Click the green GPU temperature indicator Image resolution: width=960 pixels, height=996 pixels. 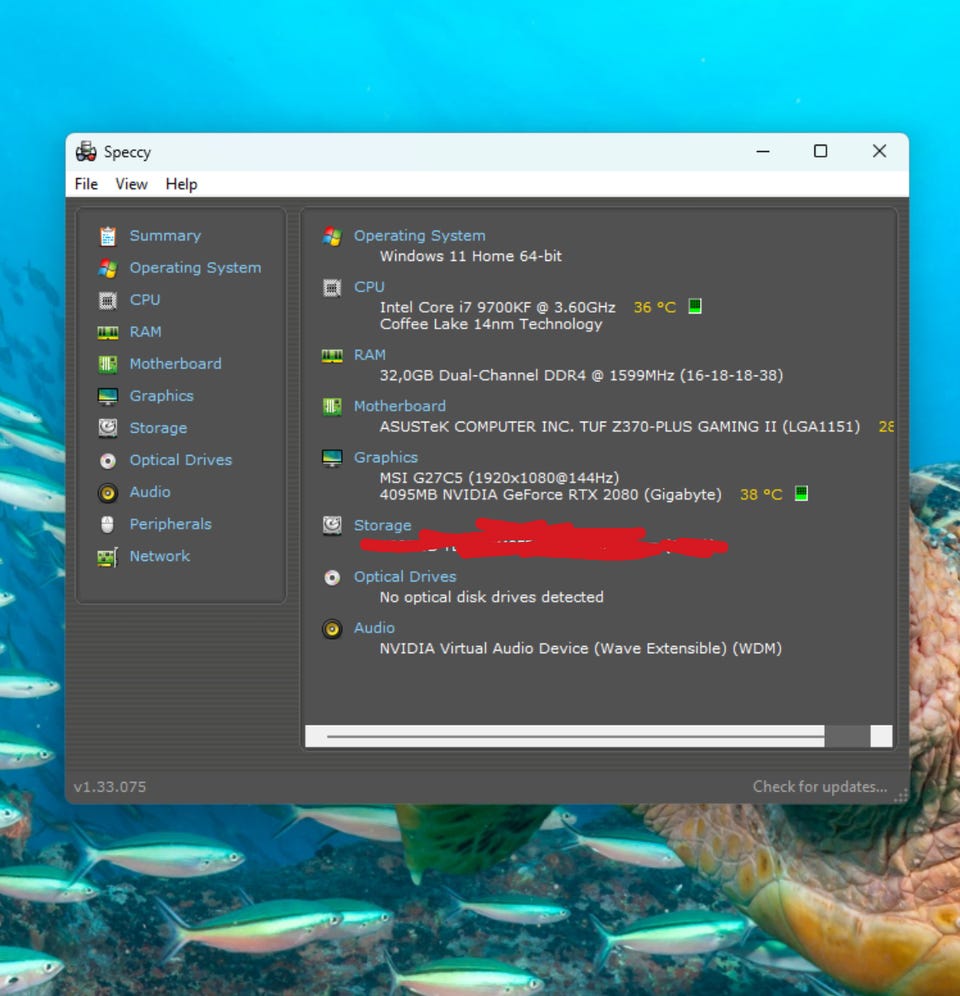click(x=800, y=493)
